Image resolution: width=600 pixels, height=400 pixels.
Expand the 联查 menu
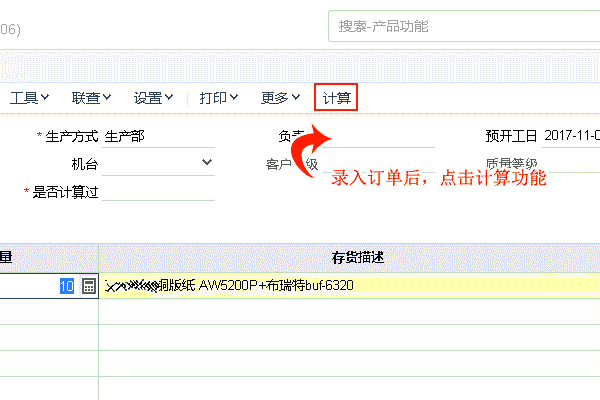91,97
